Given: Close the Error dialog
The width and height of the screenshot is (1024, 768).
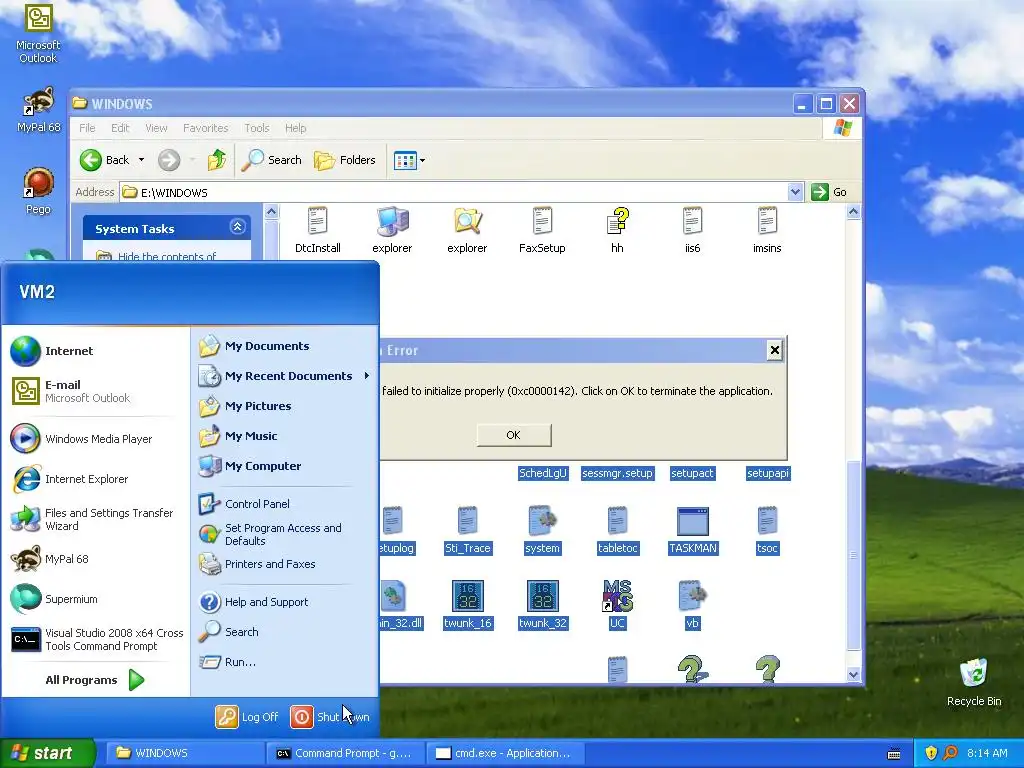Looking at the screenshot, I should click(x=775, y=350).
